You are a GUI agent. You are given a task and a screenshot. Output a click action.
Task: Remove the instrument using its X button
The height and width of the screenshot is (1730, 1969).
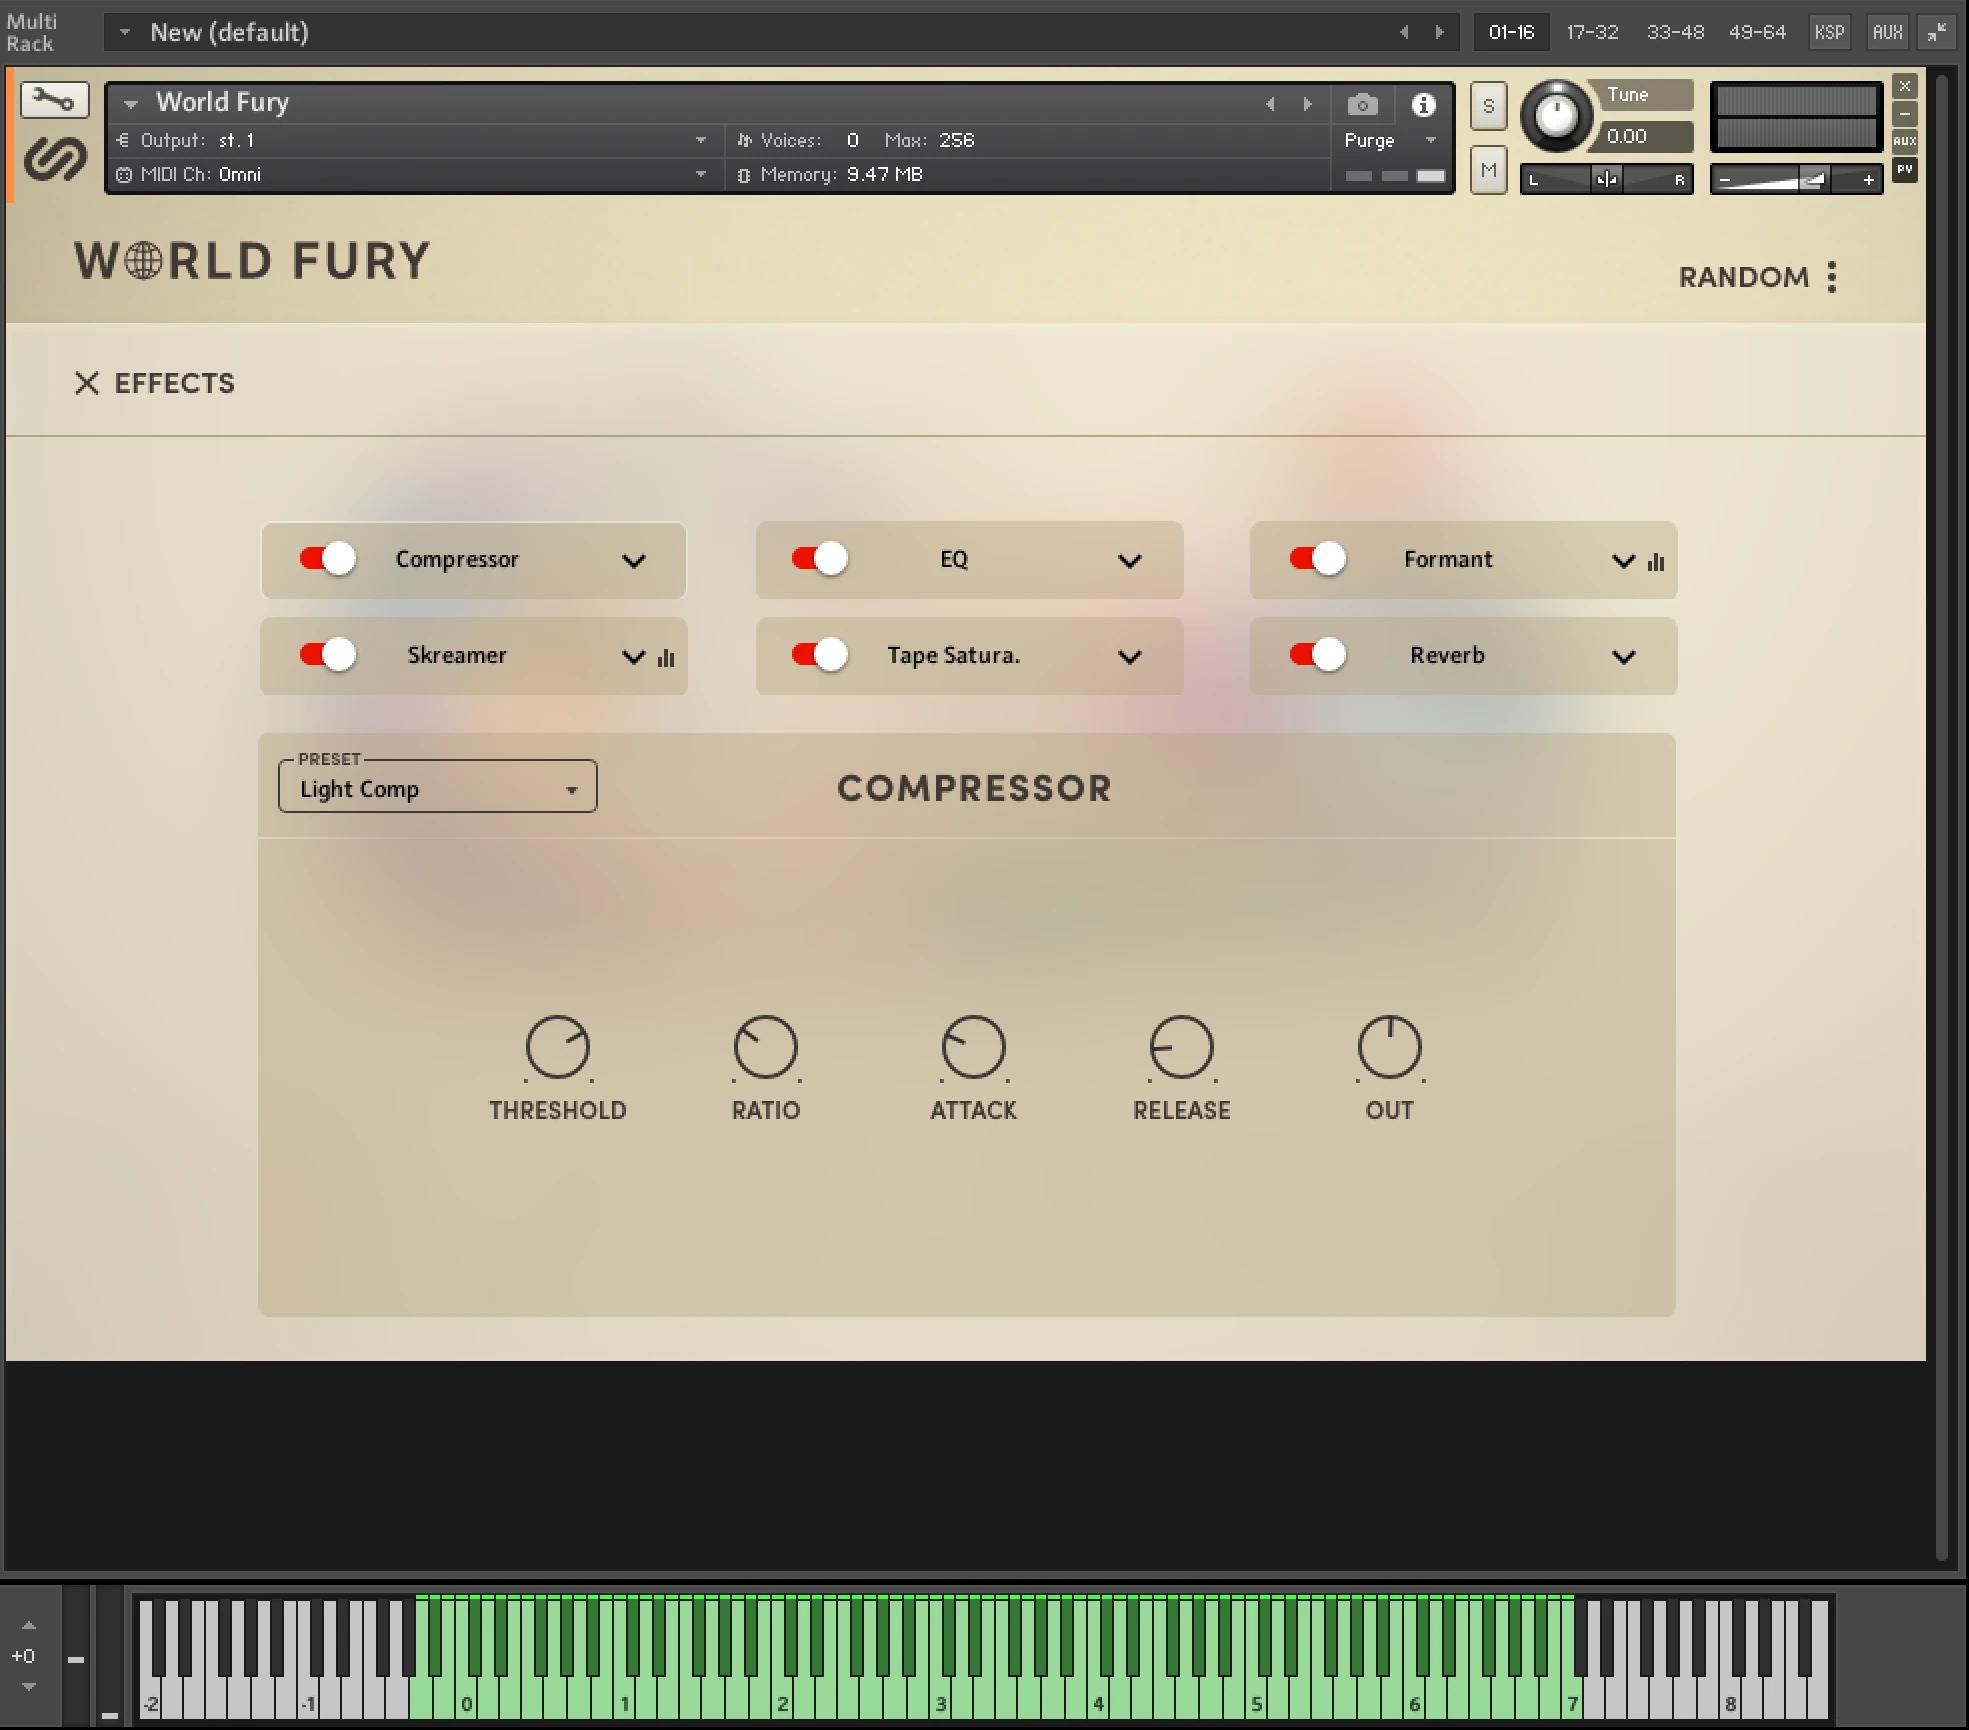1905,87
